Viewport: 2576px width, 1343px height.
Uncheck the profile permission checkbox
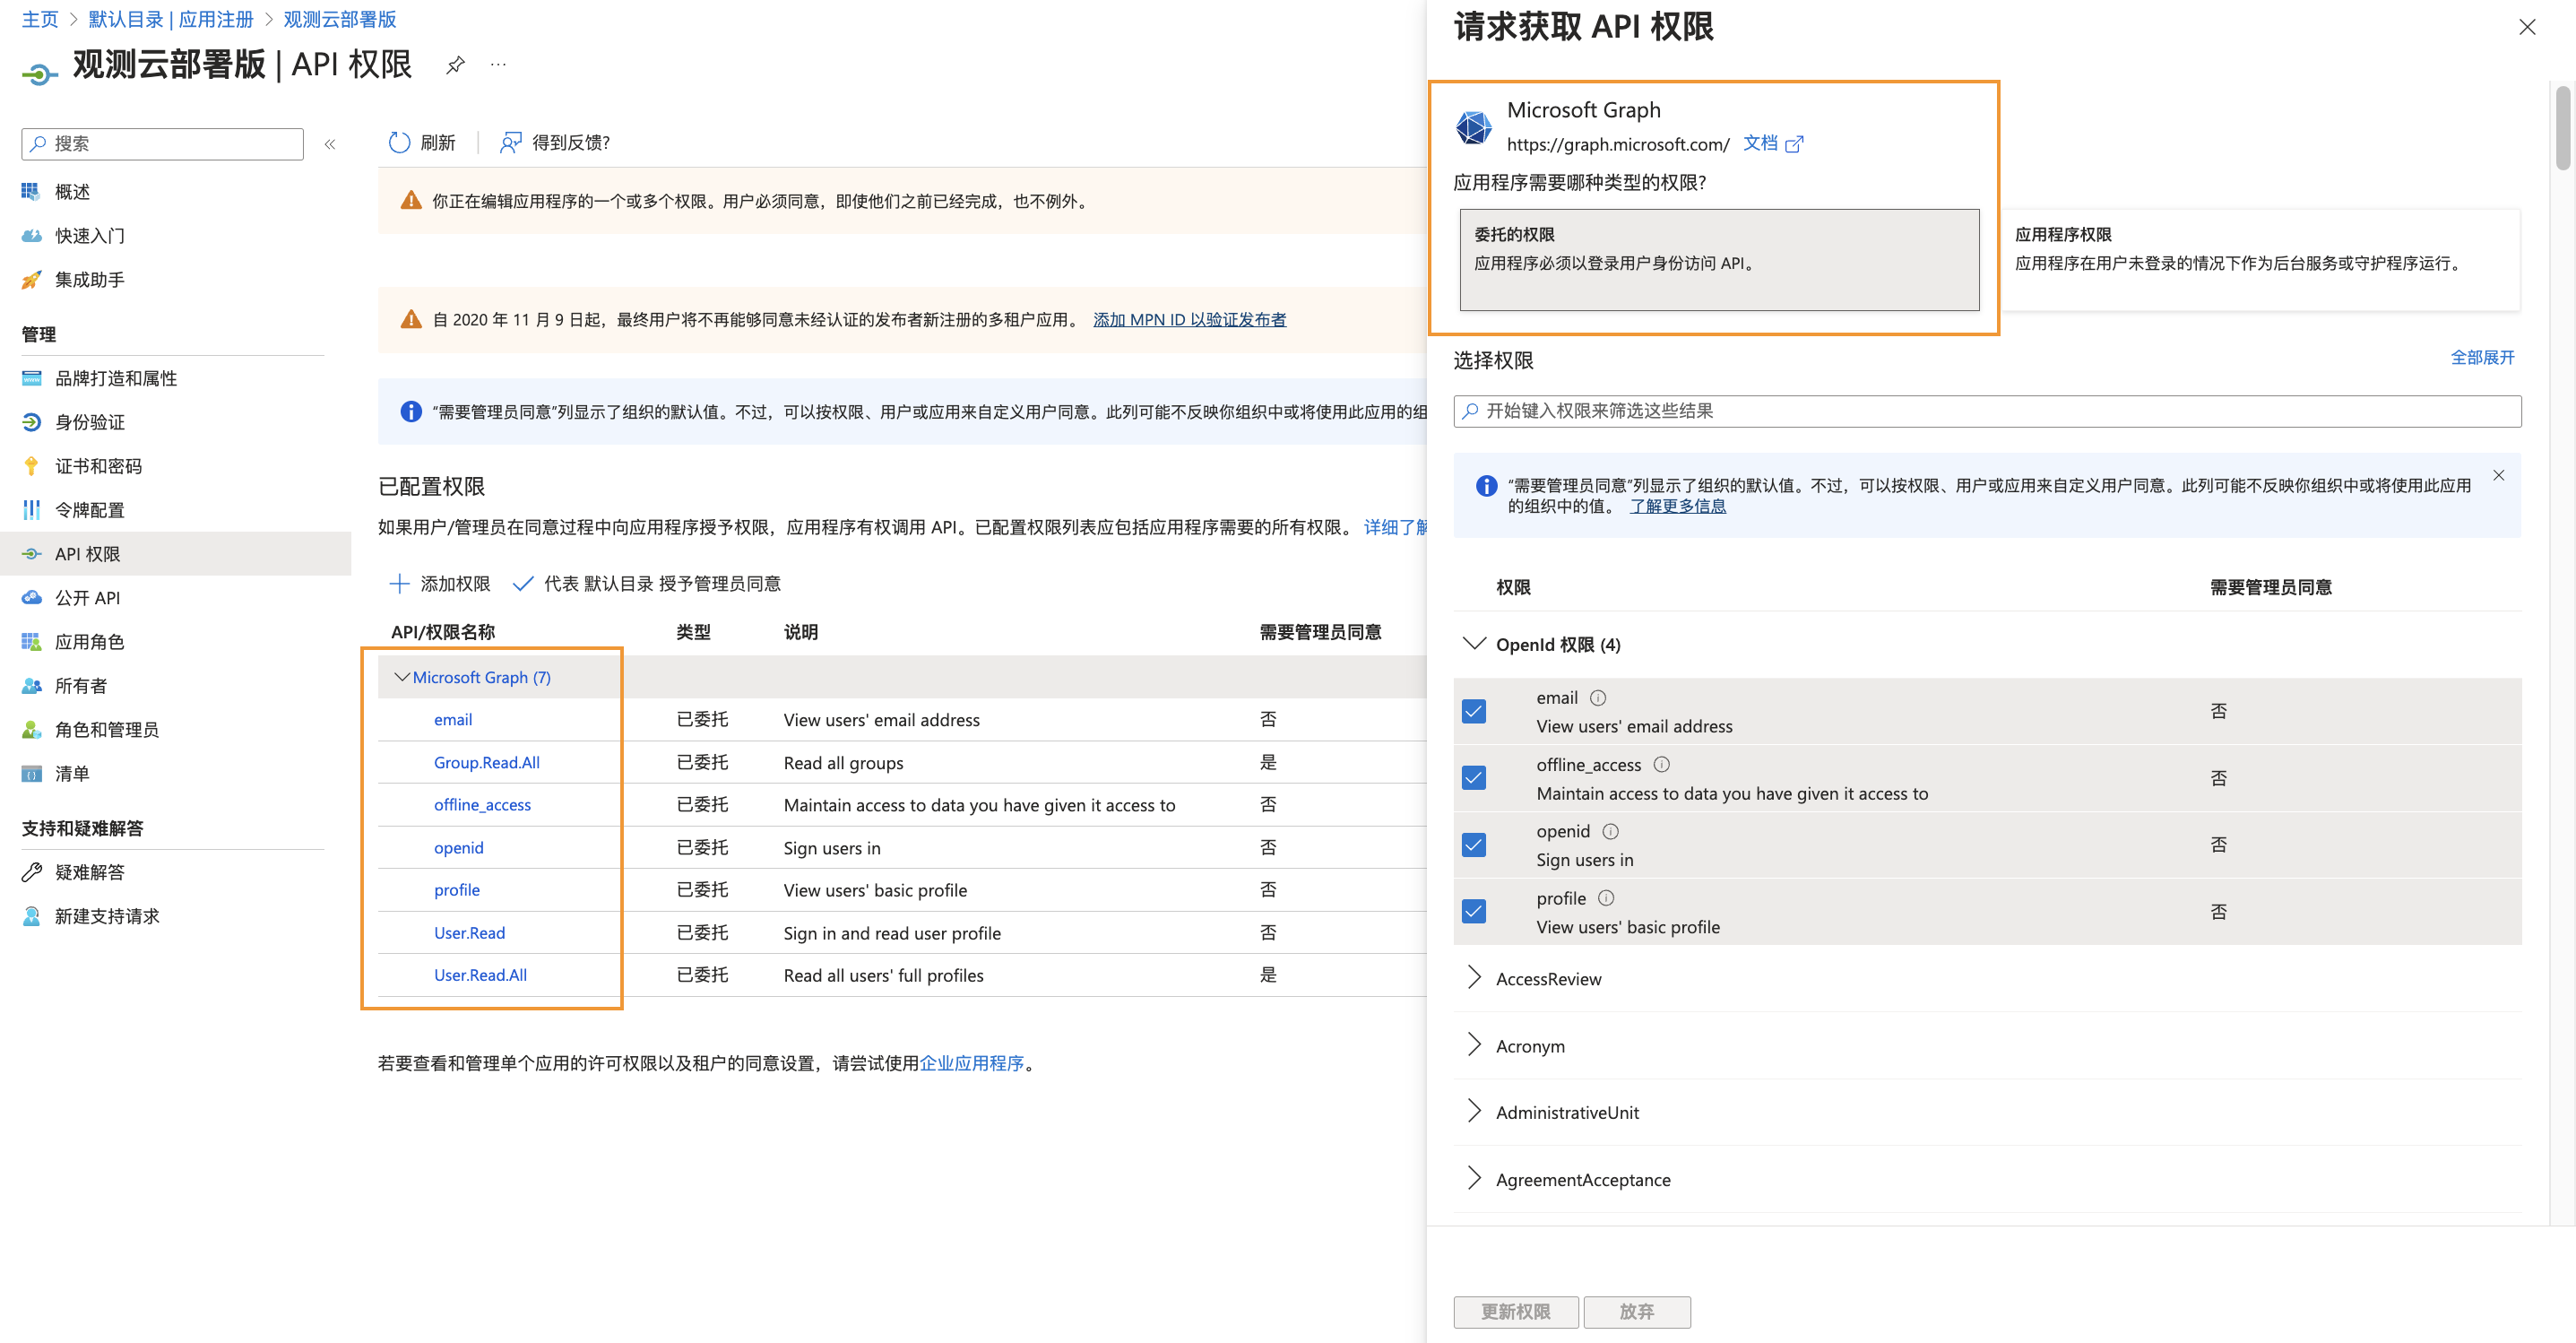click(1474, 912)
